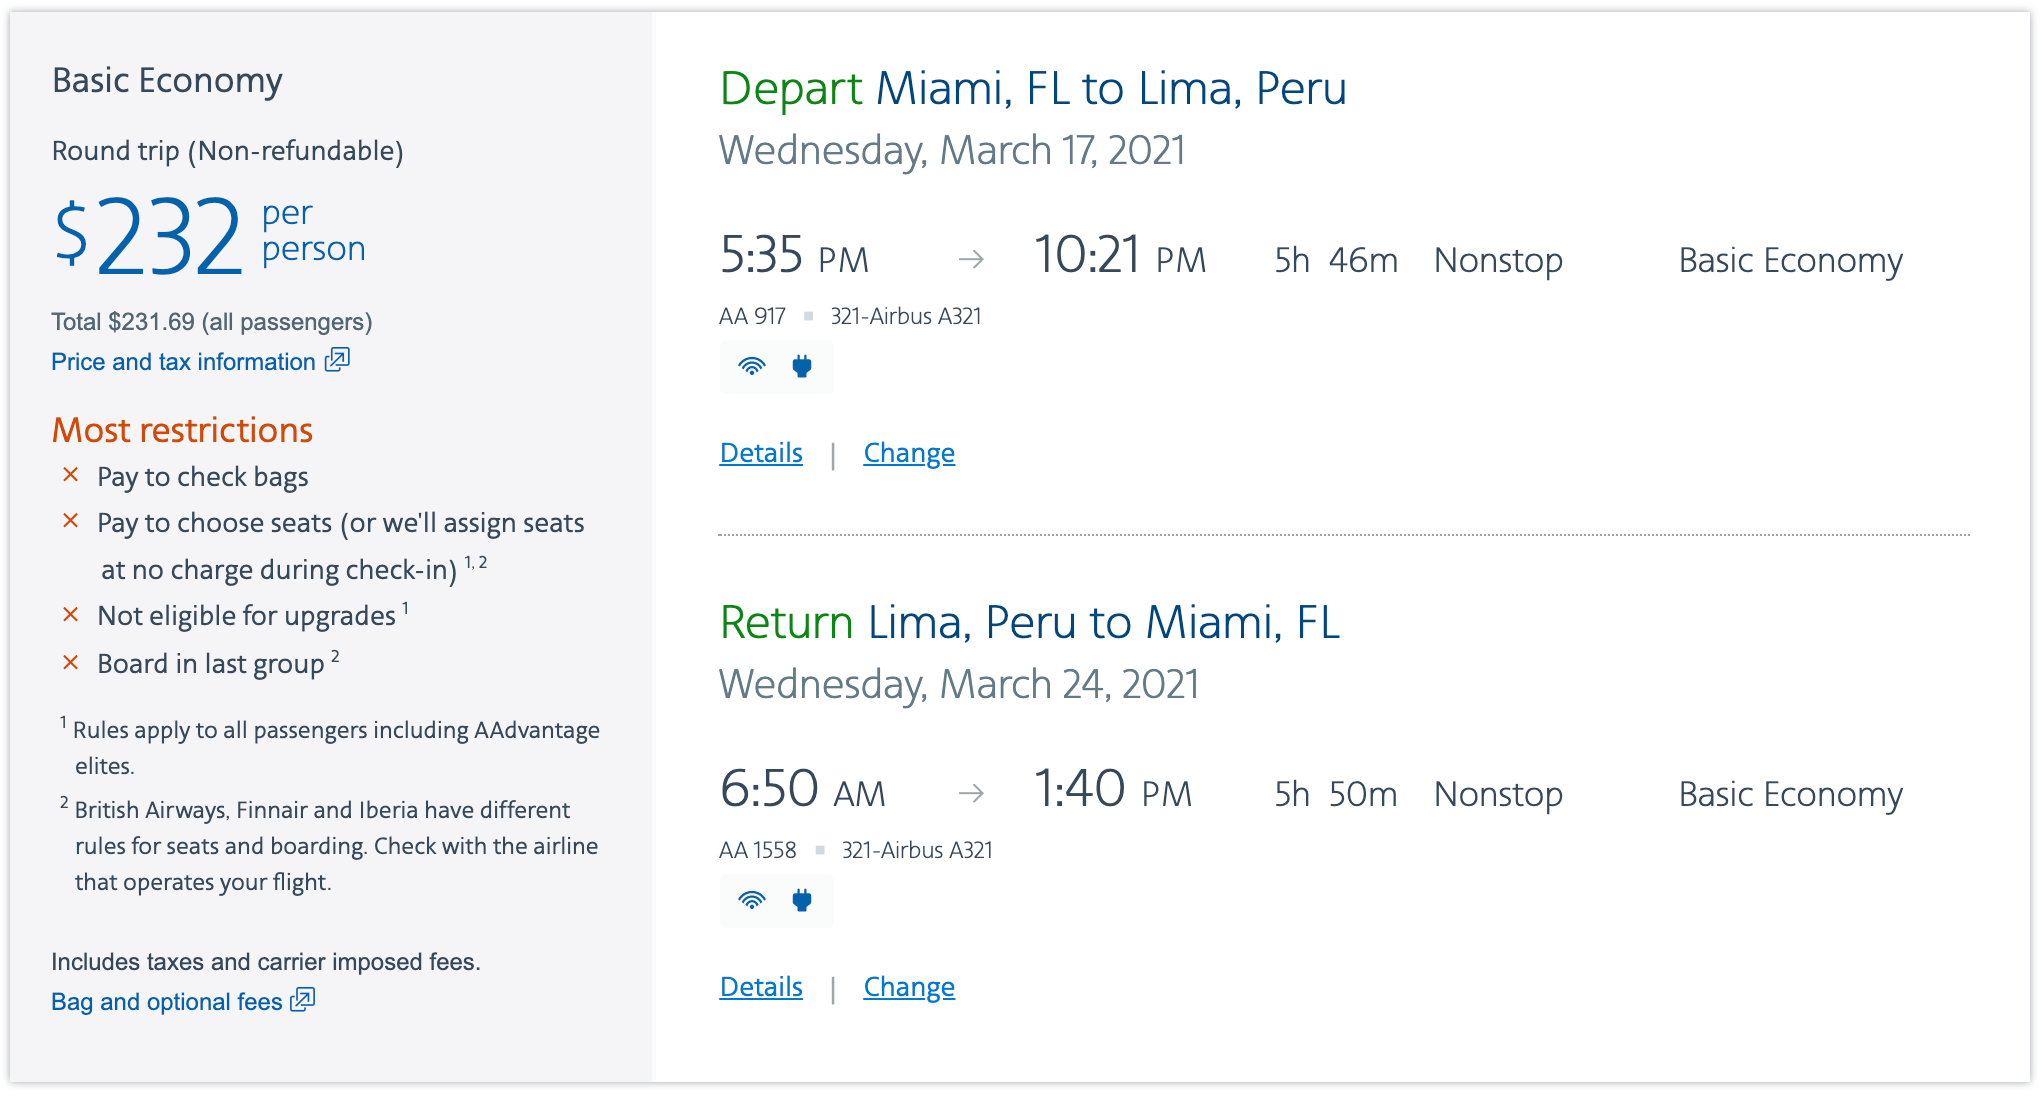2042x1096 pixels.
Task: Click the arrow between 6:50 AM and 1:40 PM
Action: 971,794
